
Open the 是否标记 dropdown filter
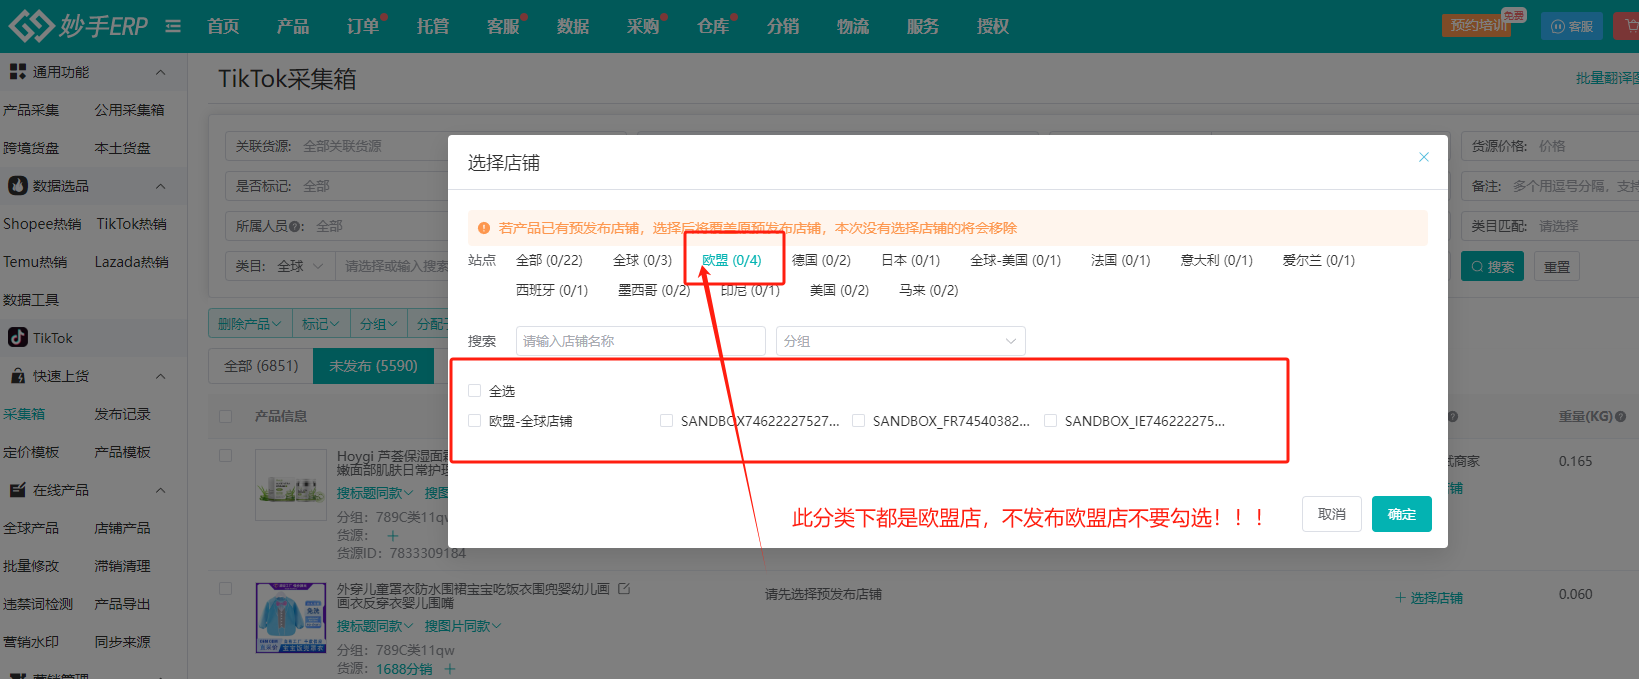tap(336, 186)
